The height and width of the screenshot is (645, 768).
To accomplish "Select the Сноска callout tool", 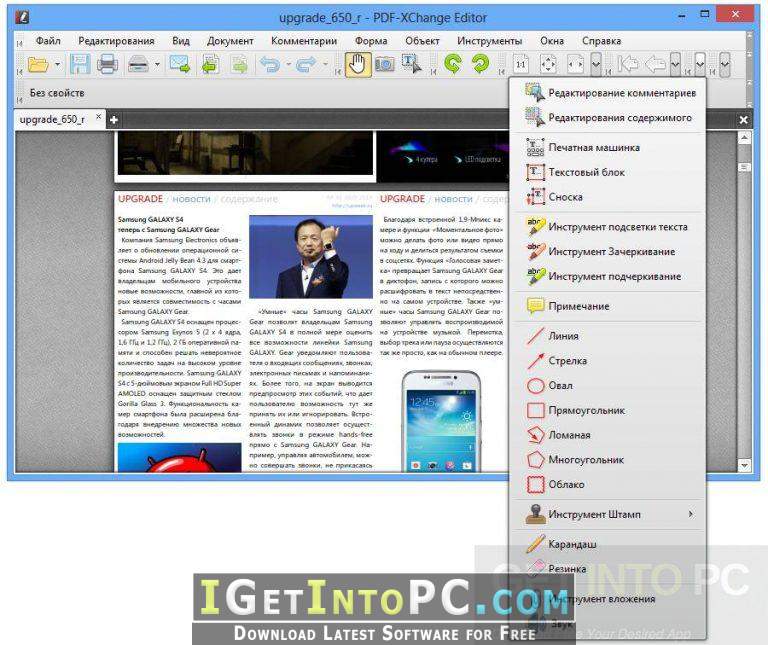I will click(x=608, y=197).
